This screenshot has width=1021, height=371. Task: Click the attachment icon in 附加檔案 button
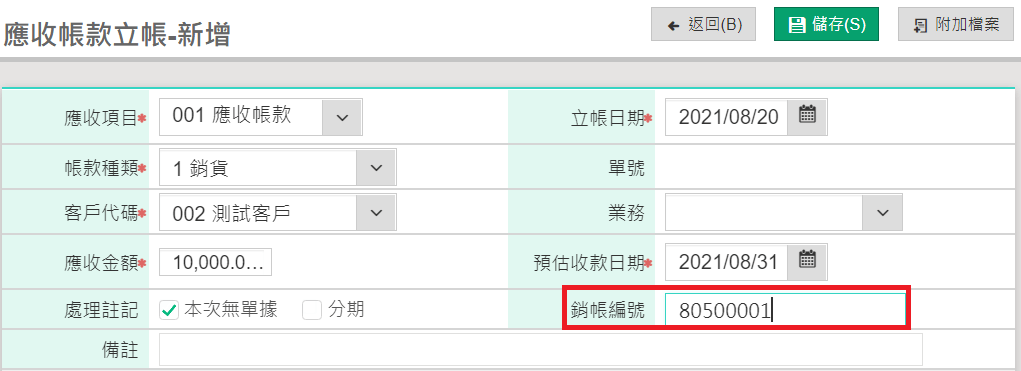[x=920, y=25]
